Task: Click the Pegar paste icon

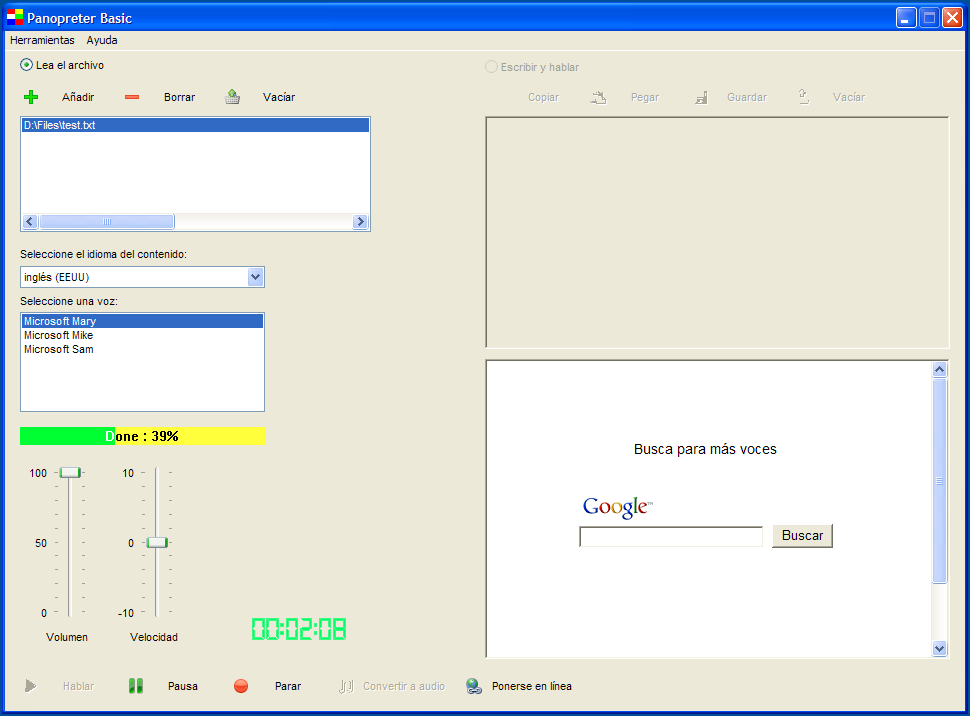Action: coord(598,97)
